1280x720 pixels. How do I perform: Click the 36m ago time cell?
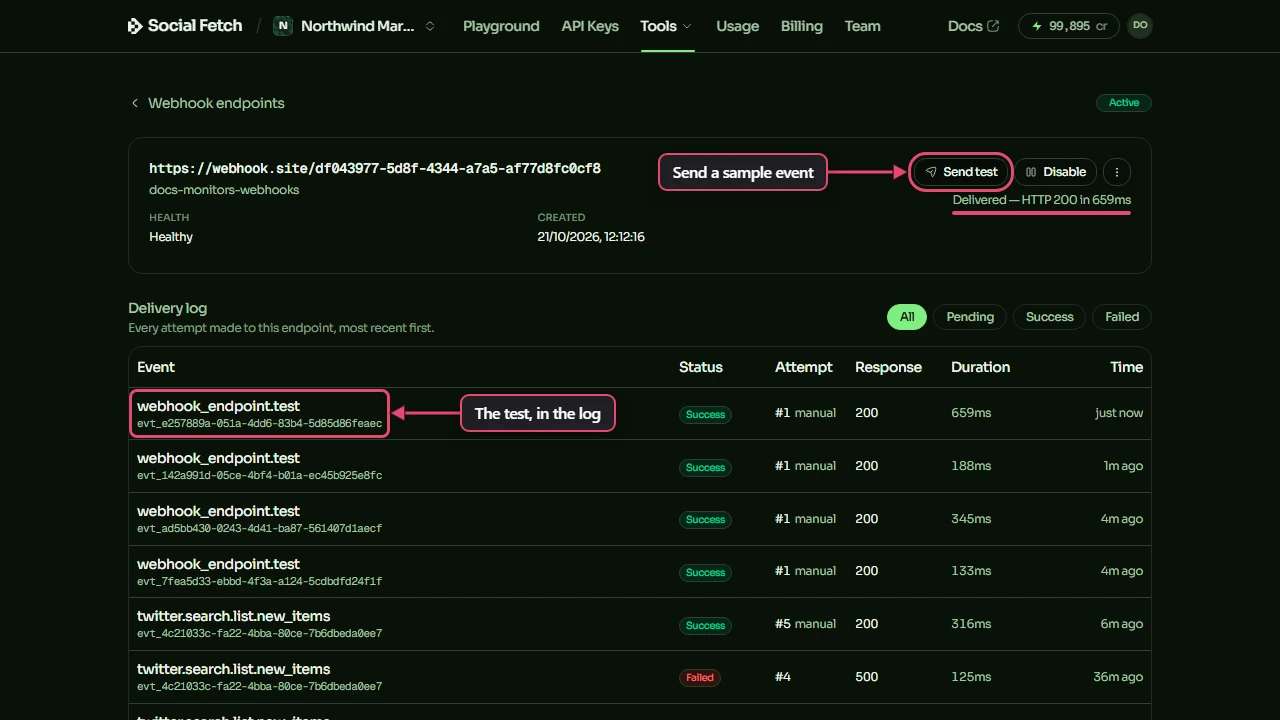click(1118, 677)
